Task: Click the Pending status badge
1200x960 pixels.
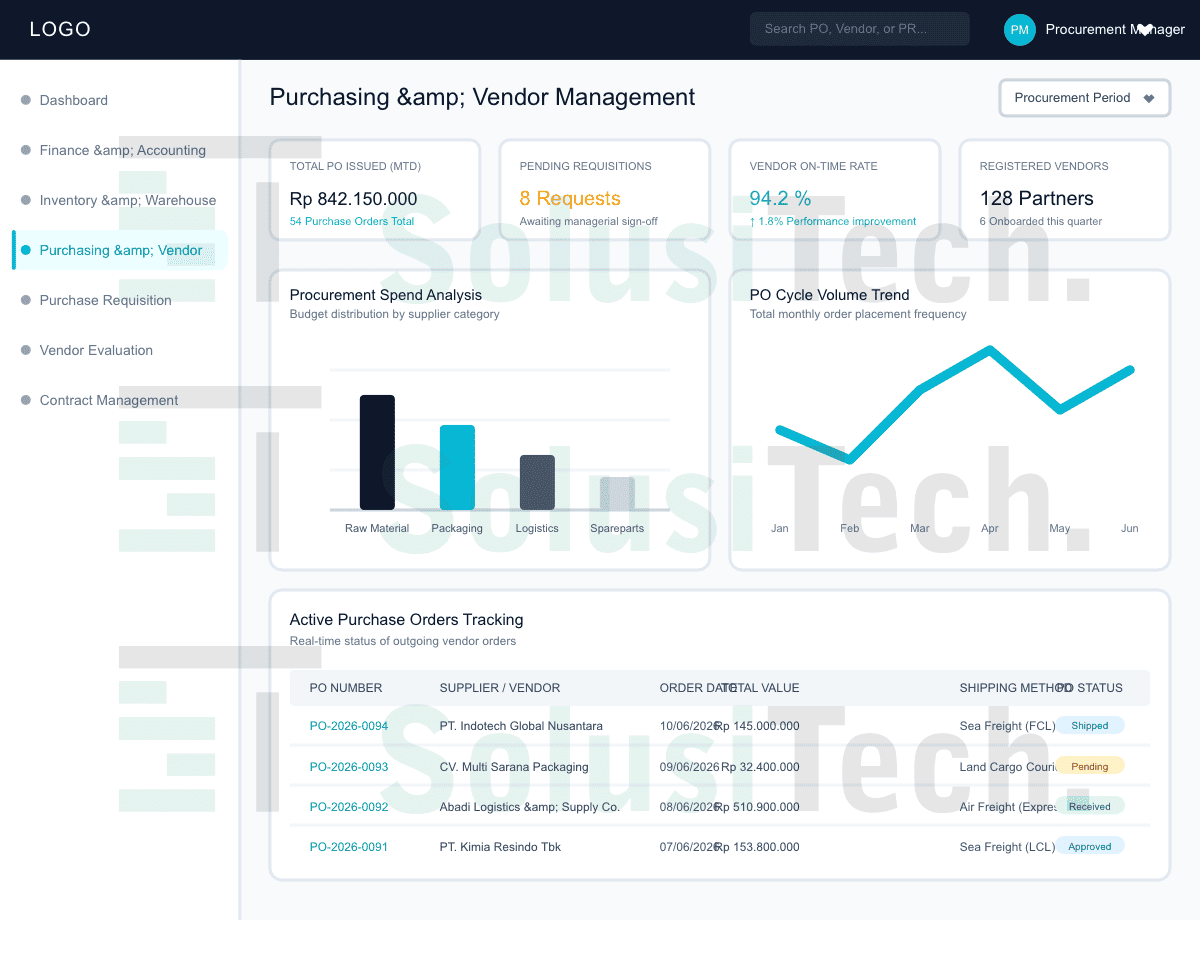Action: pos(1090,767)
